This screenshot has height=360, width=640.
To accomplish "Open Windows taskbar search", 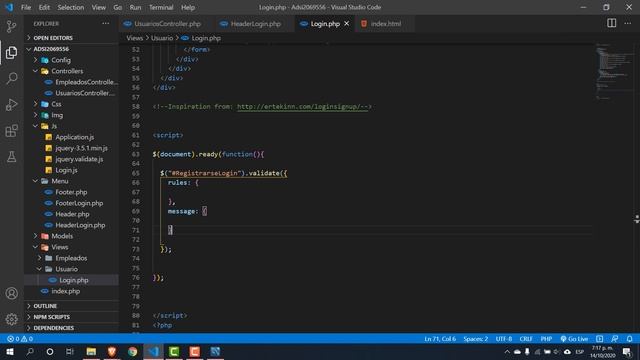I will pos(30,351).
